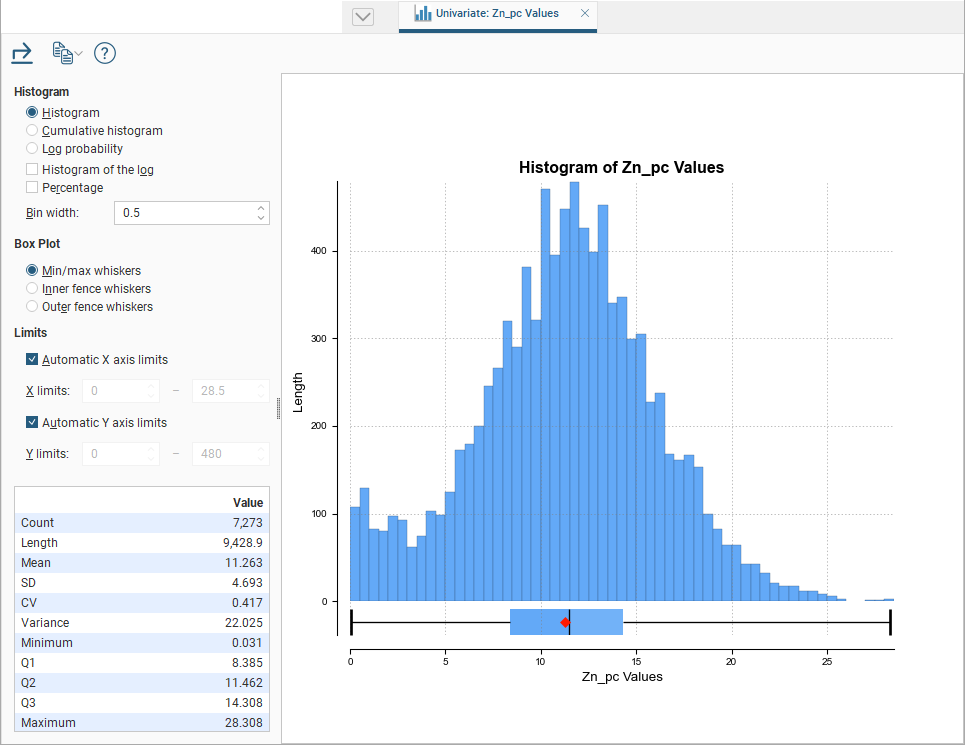Enable the Percentage checkbox
Screen dimensions: 965x745
pyautogui.click(x=32, y=188)
